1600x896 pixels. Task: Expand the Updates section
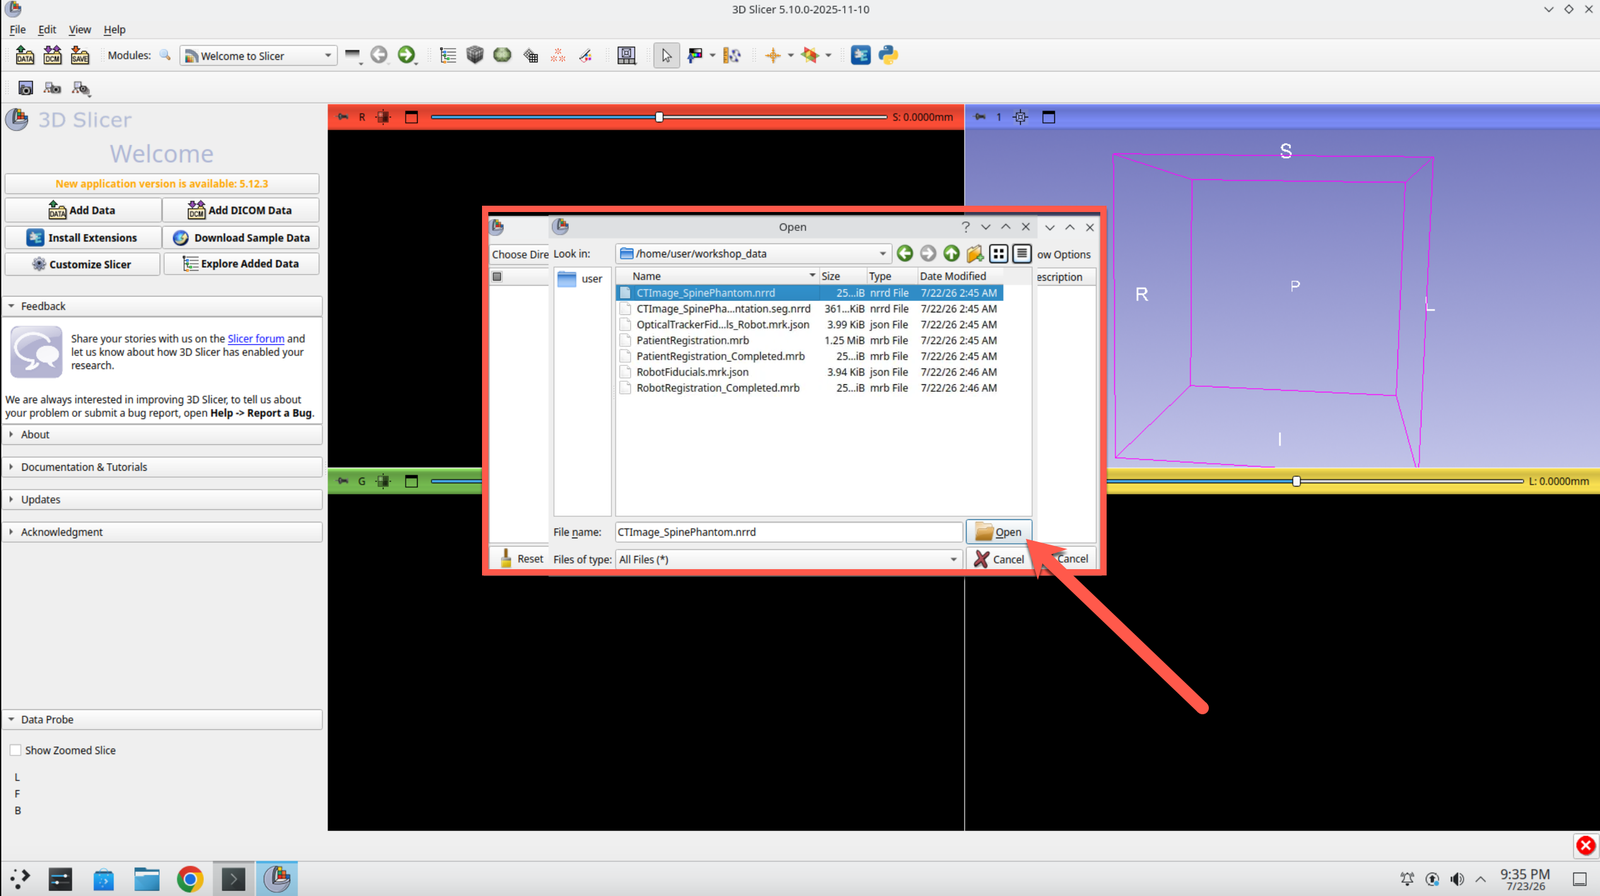coord(162,499)
